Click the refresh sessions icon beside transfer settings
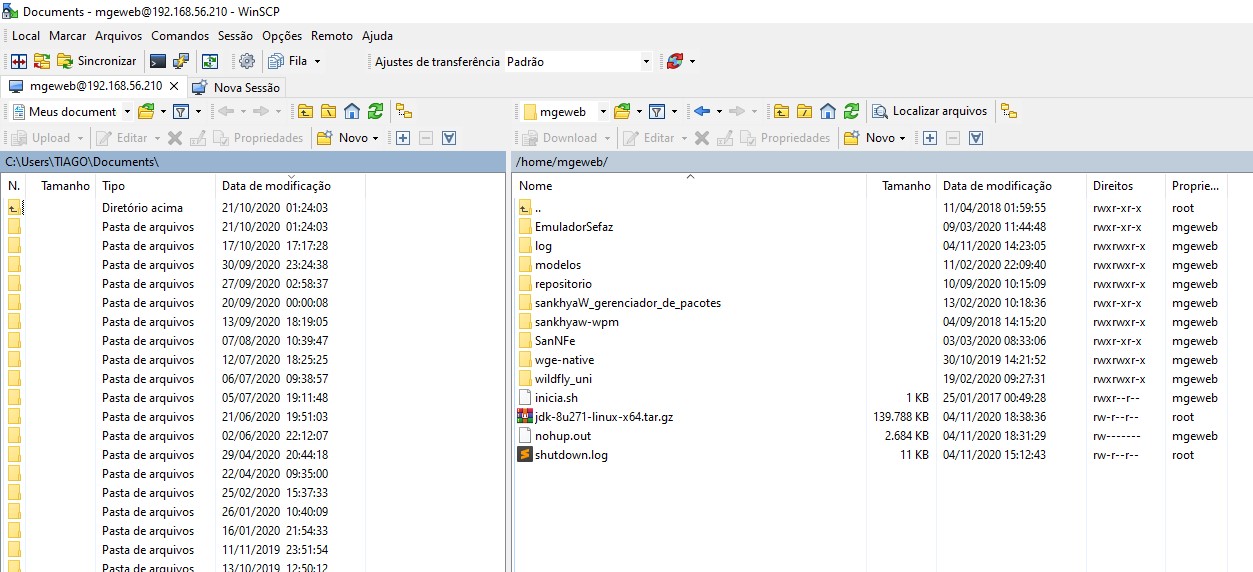 pos(675,61)
